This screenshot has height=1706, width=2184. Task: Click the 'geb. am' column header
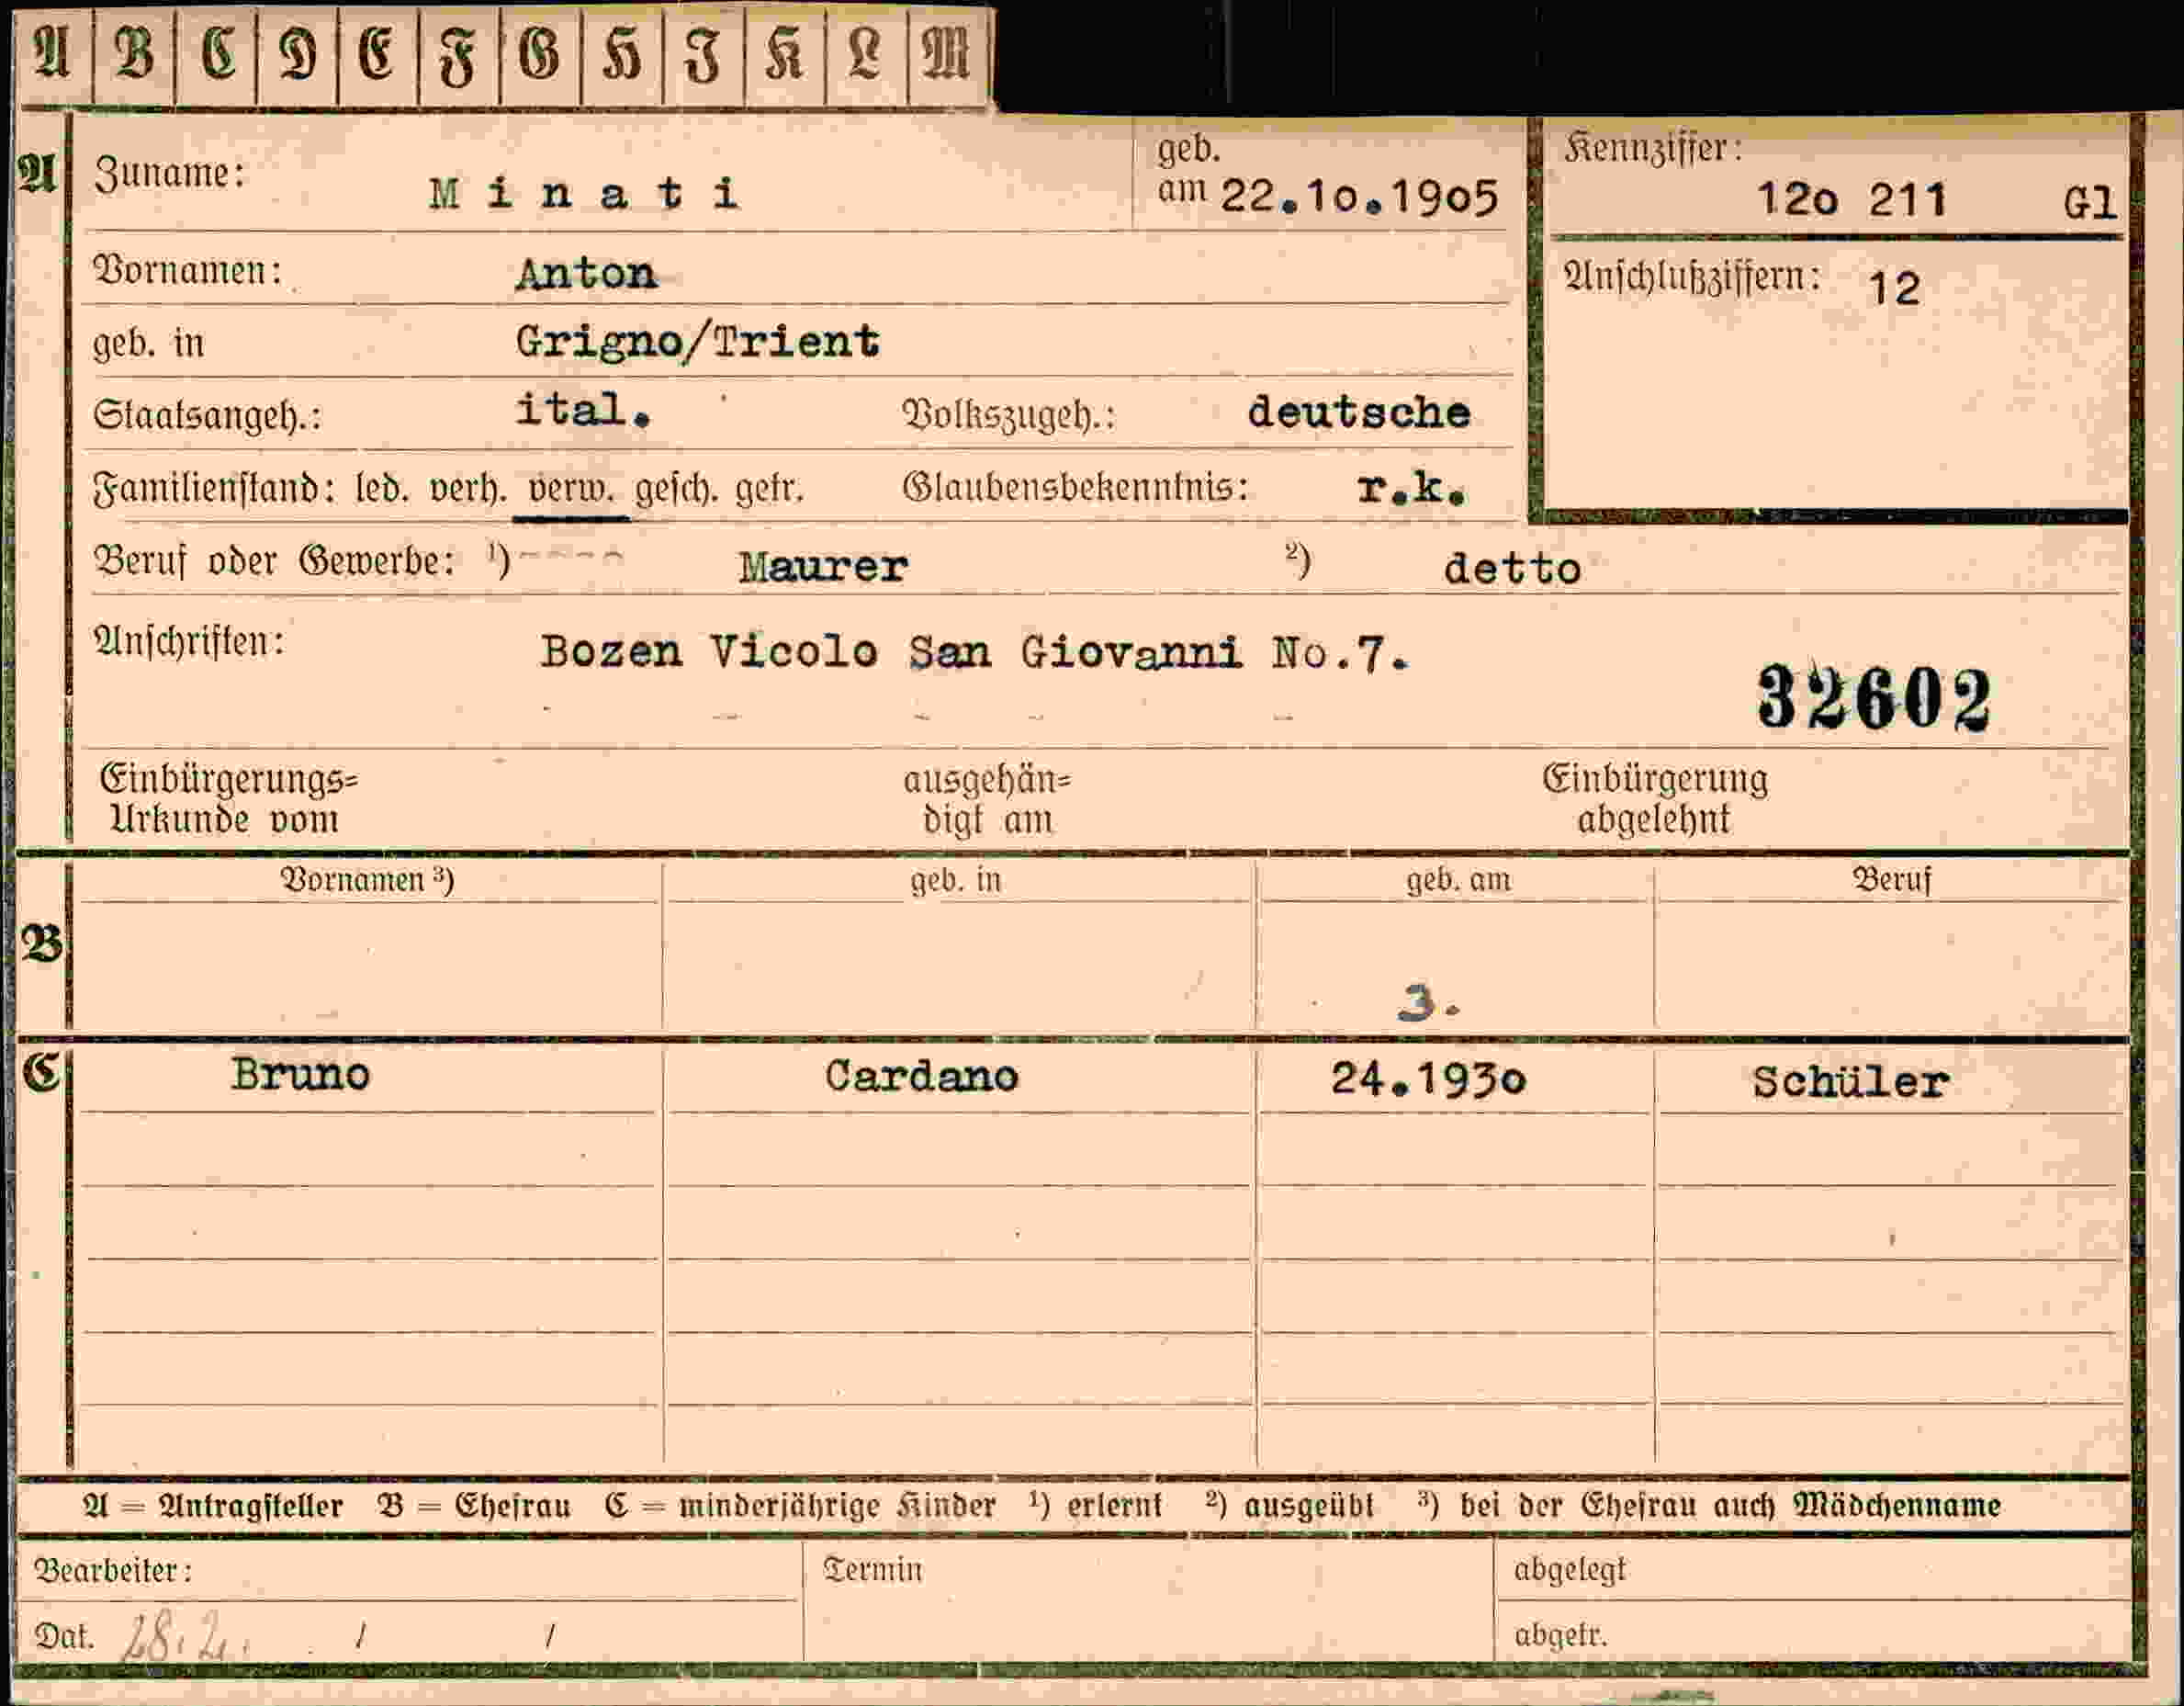point(1458,880)
